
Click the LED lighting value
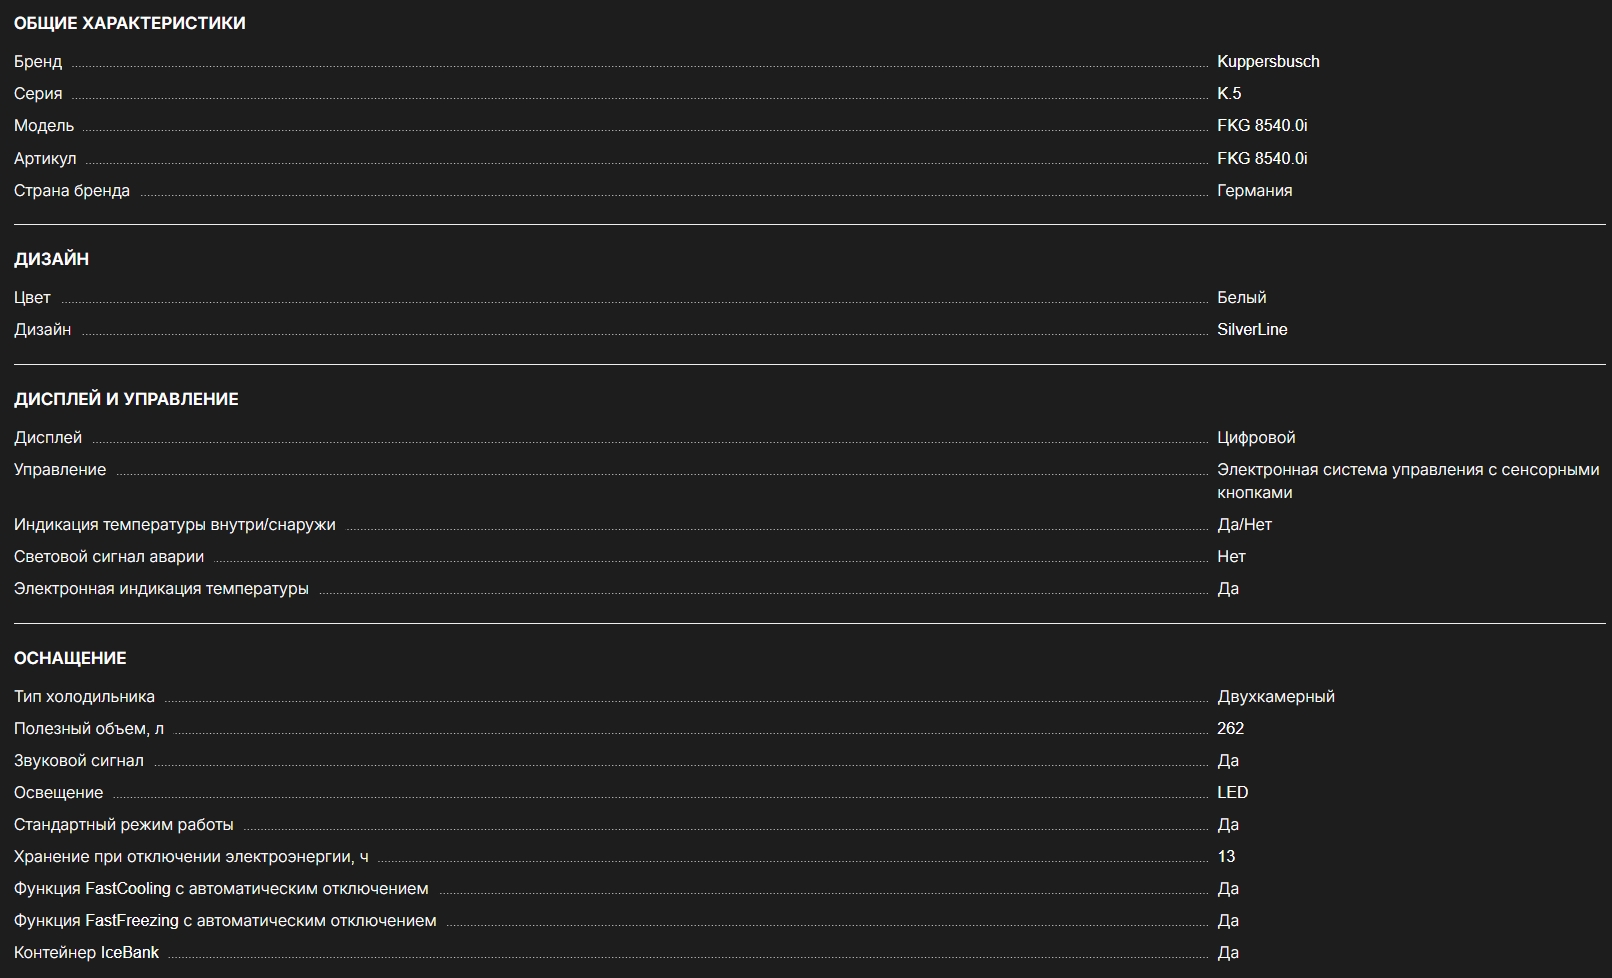point(1232,793)
